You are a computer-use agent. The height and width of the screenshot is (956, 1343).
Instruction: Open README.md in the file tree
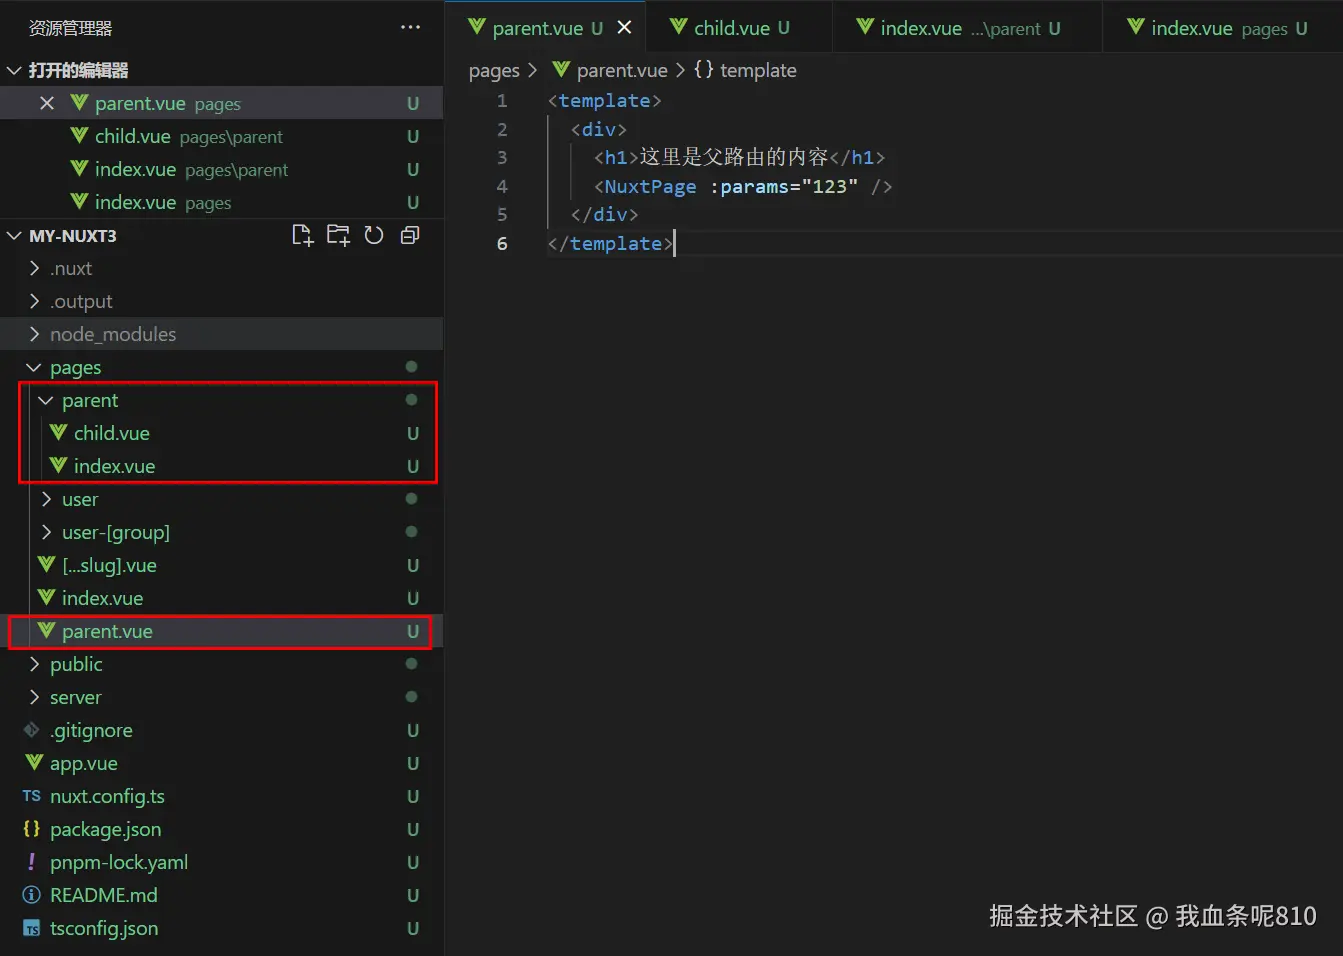point(222,895)
